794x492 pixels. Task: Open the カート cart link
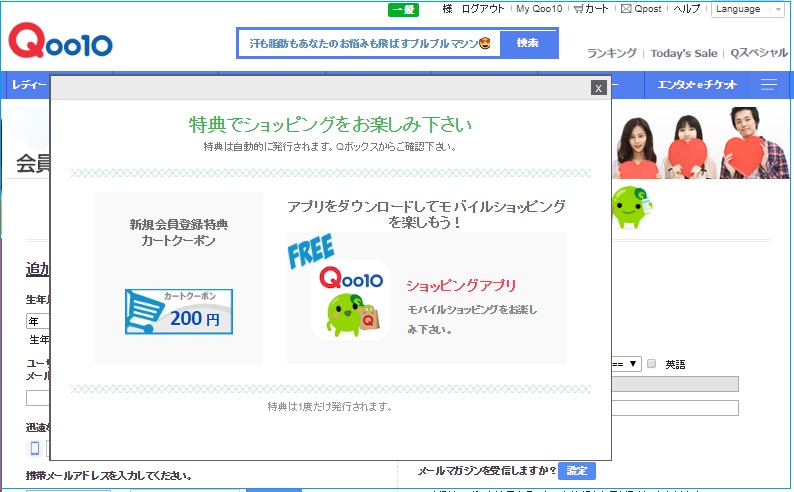tap(591, 9)
